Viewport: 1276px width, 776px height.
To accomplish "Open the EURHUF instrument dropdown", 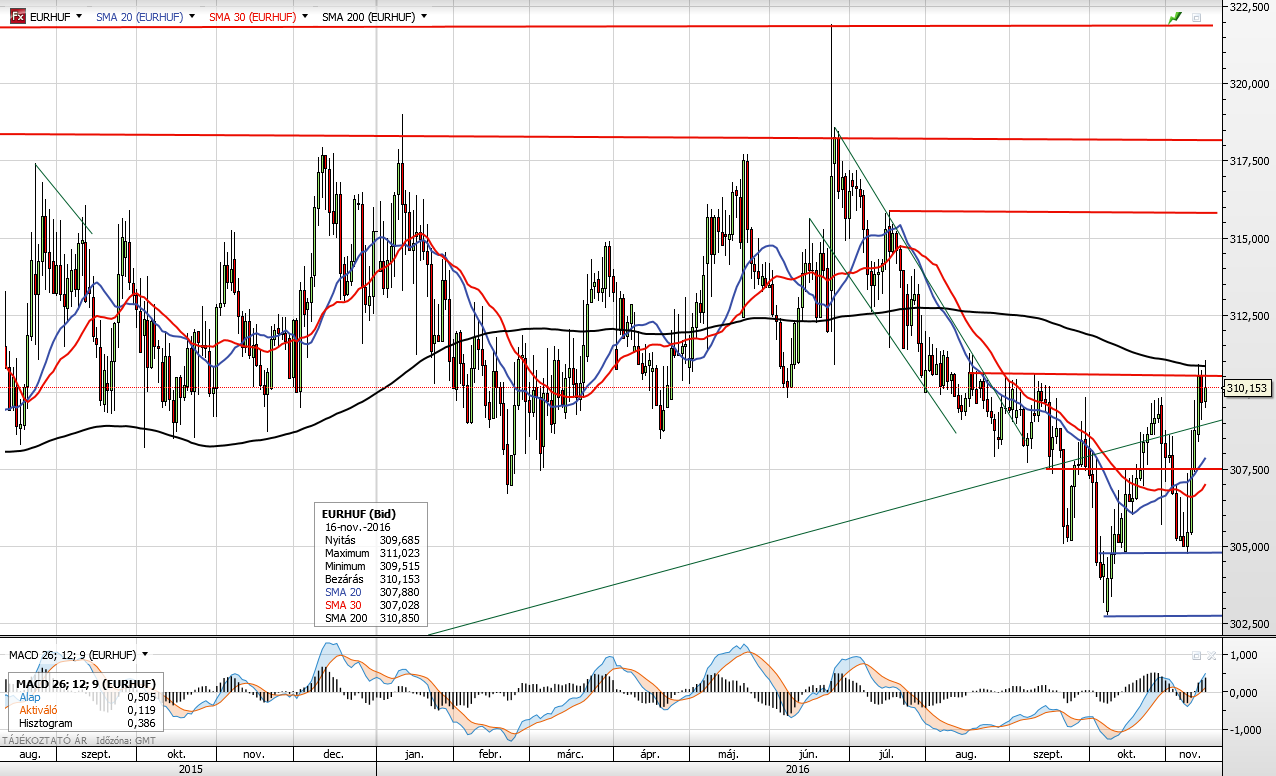I will (x=79, y=17).
